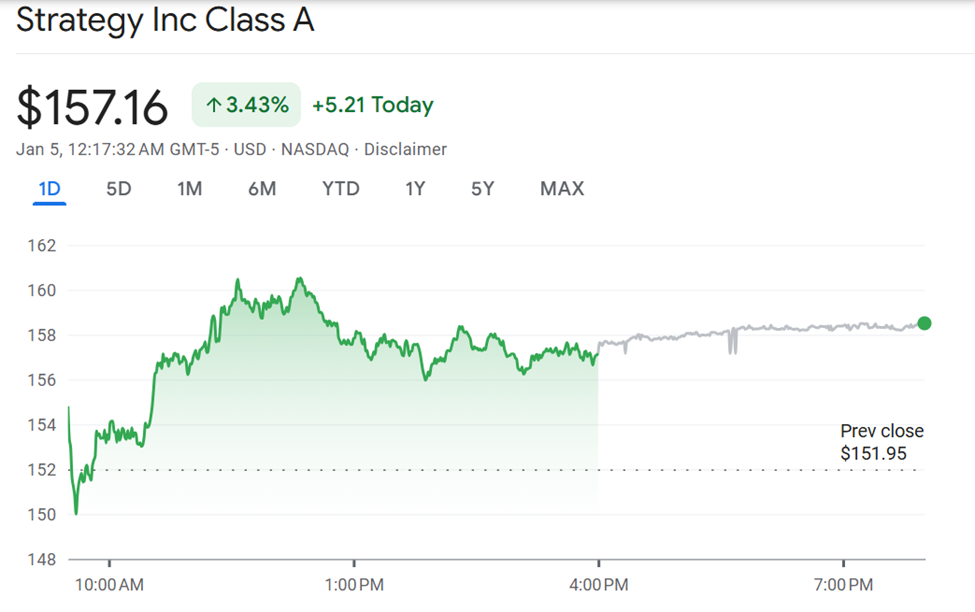
Task: Select the 6M chart view
Action: (x=262, y=188)
